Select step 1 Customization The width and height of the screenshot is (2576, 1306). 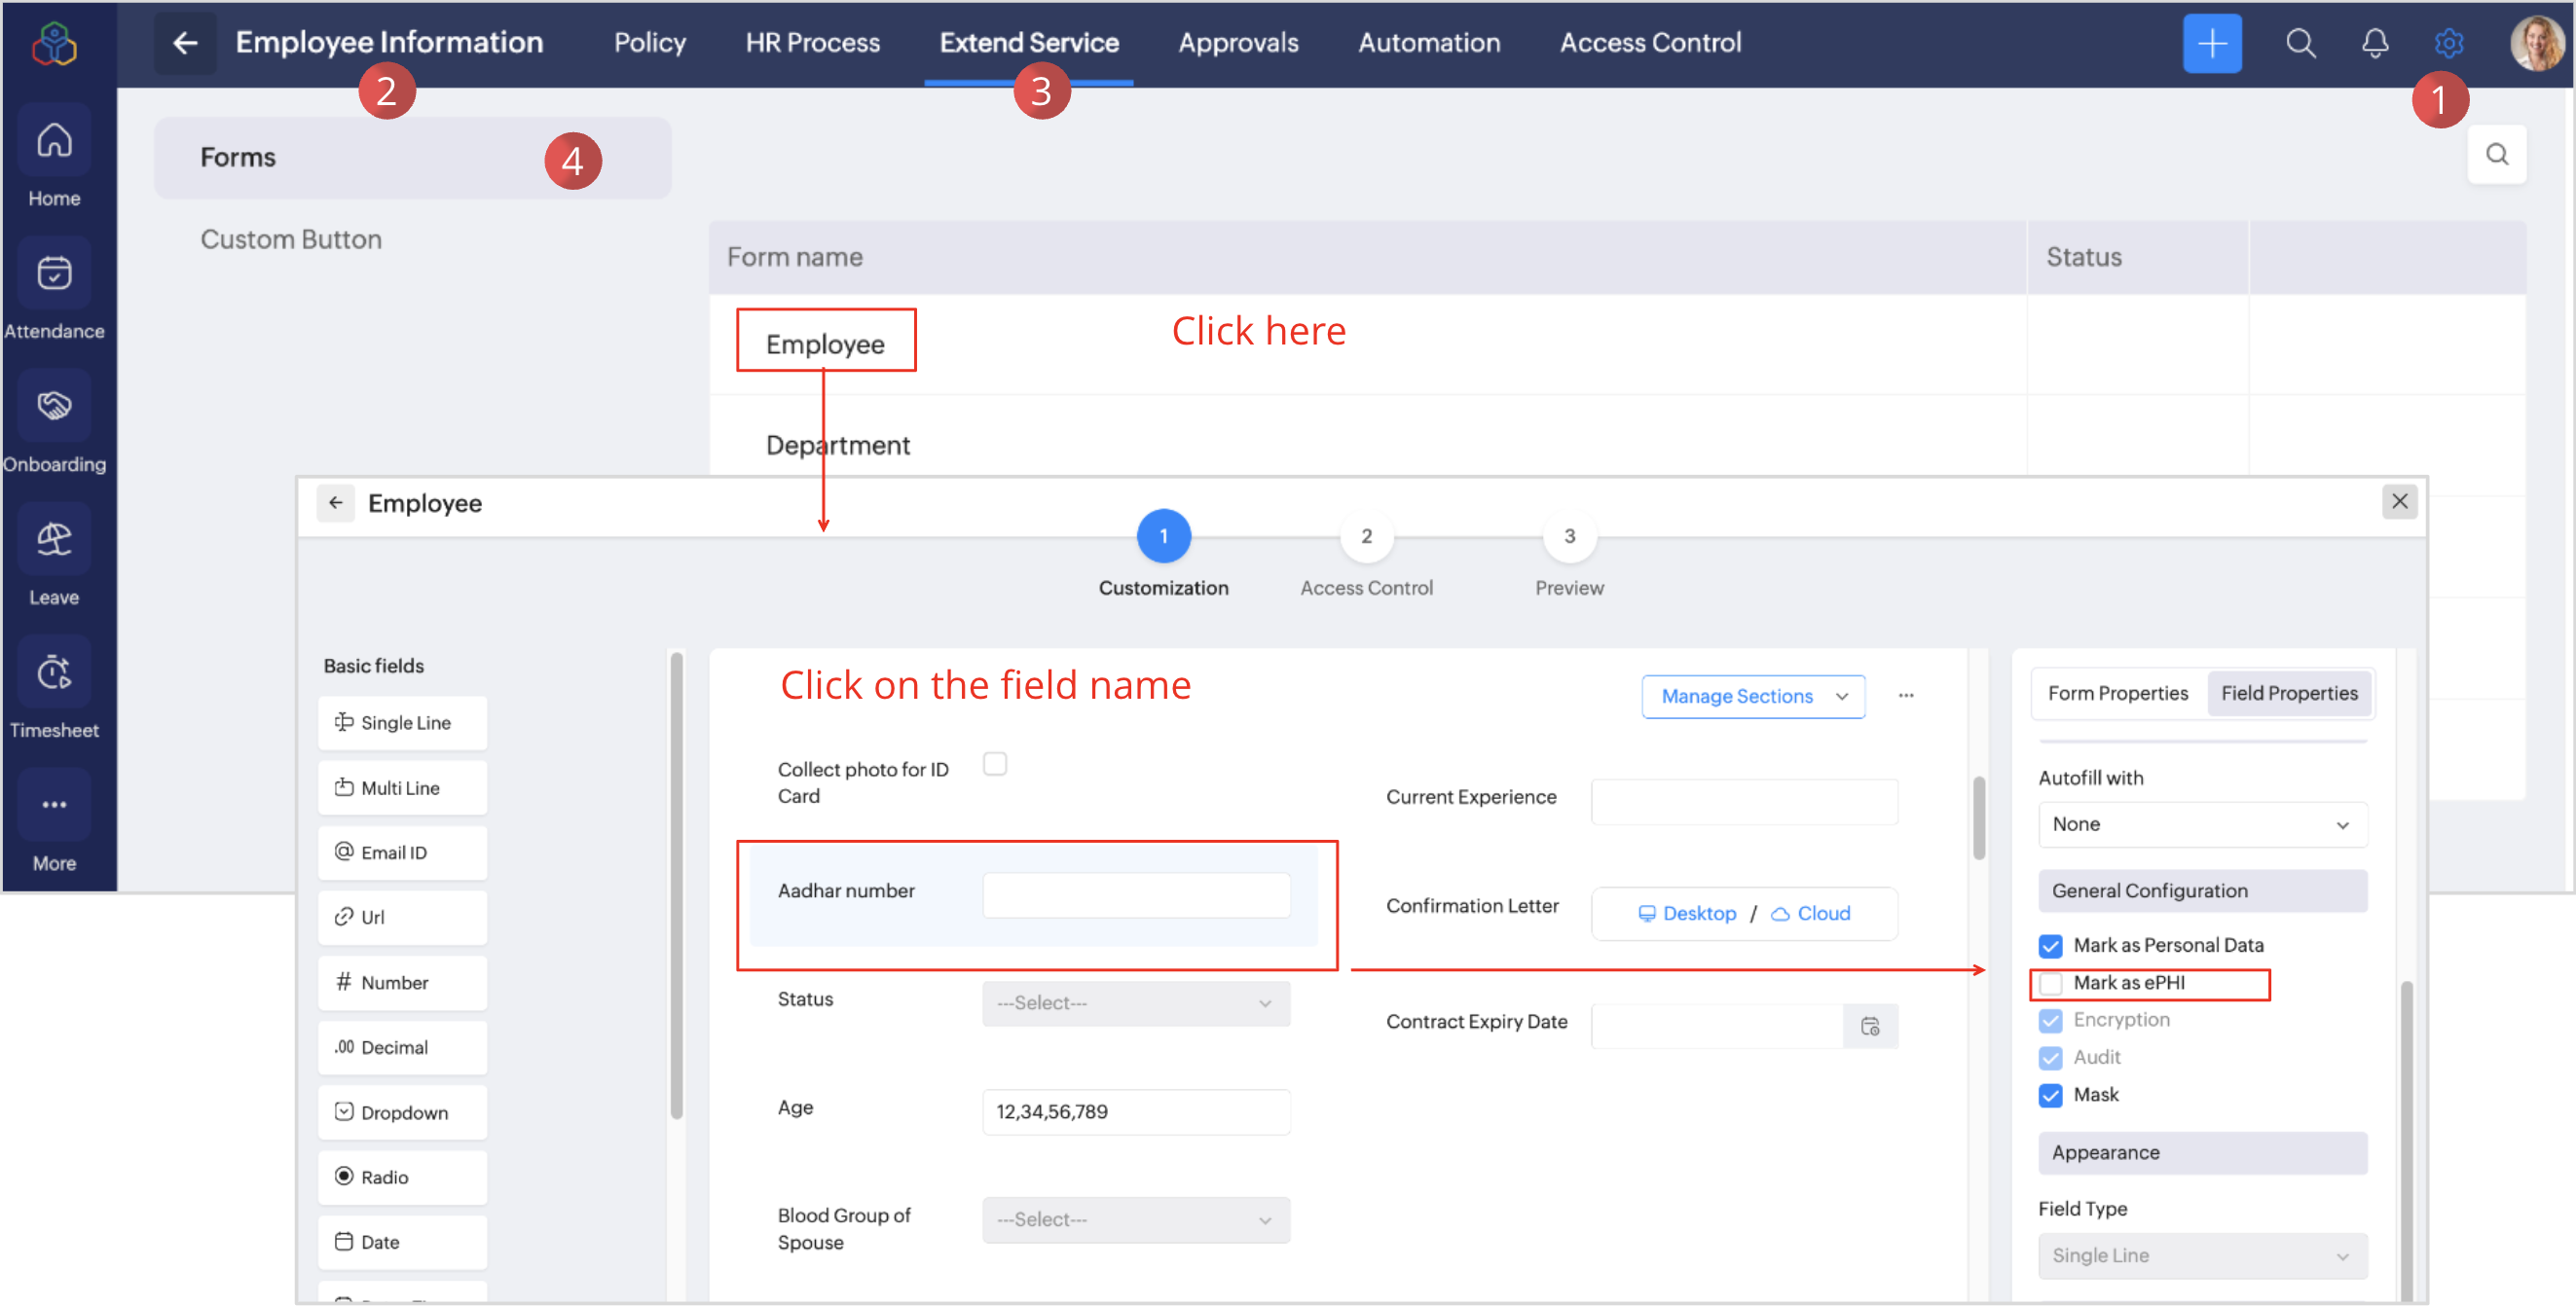pos(1163,537)
